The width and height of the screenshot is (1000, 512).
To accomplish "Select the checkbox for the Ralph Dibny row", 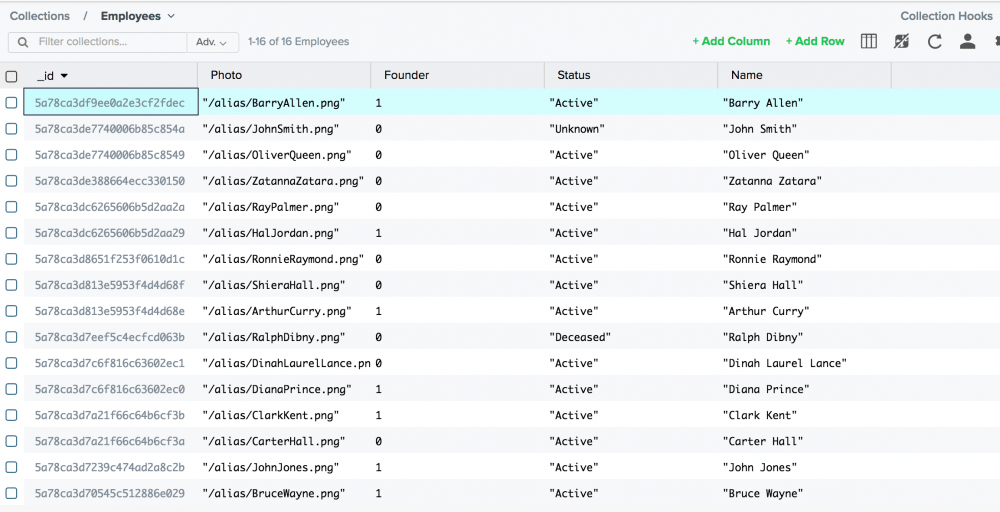I will coord(12,337).
